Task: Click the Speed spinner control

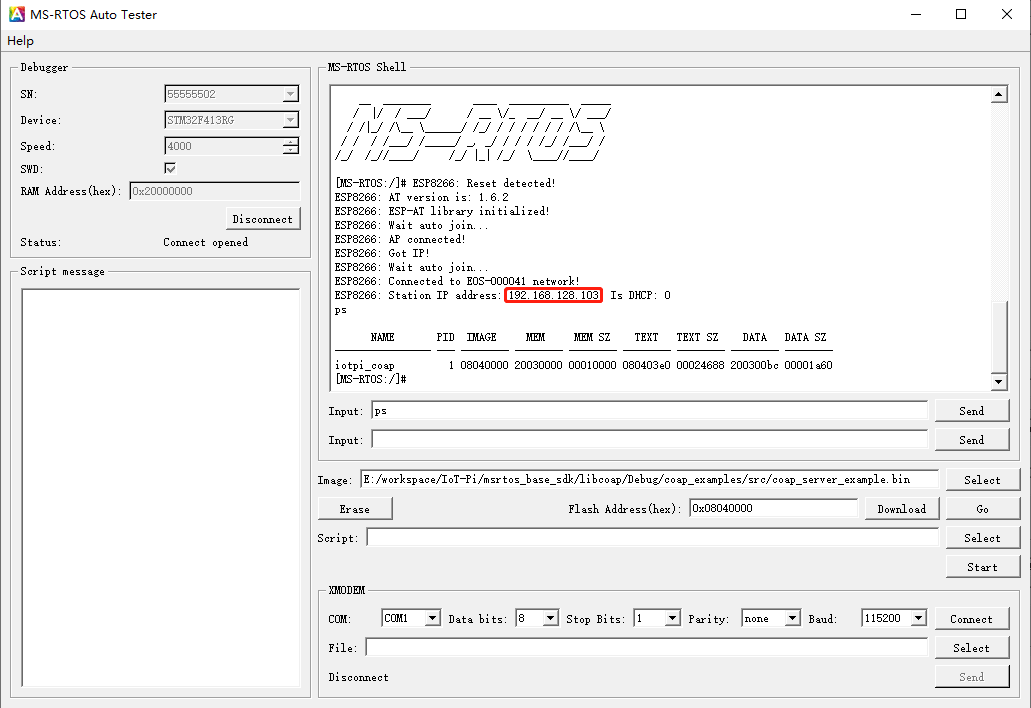Action: (x=290, y=146)
